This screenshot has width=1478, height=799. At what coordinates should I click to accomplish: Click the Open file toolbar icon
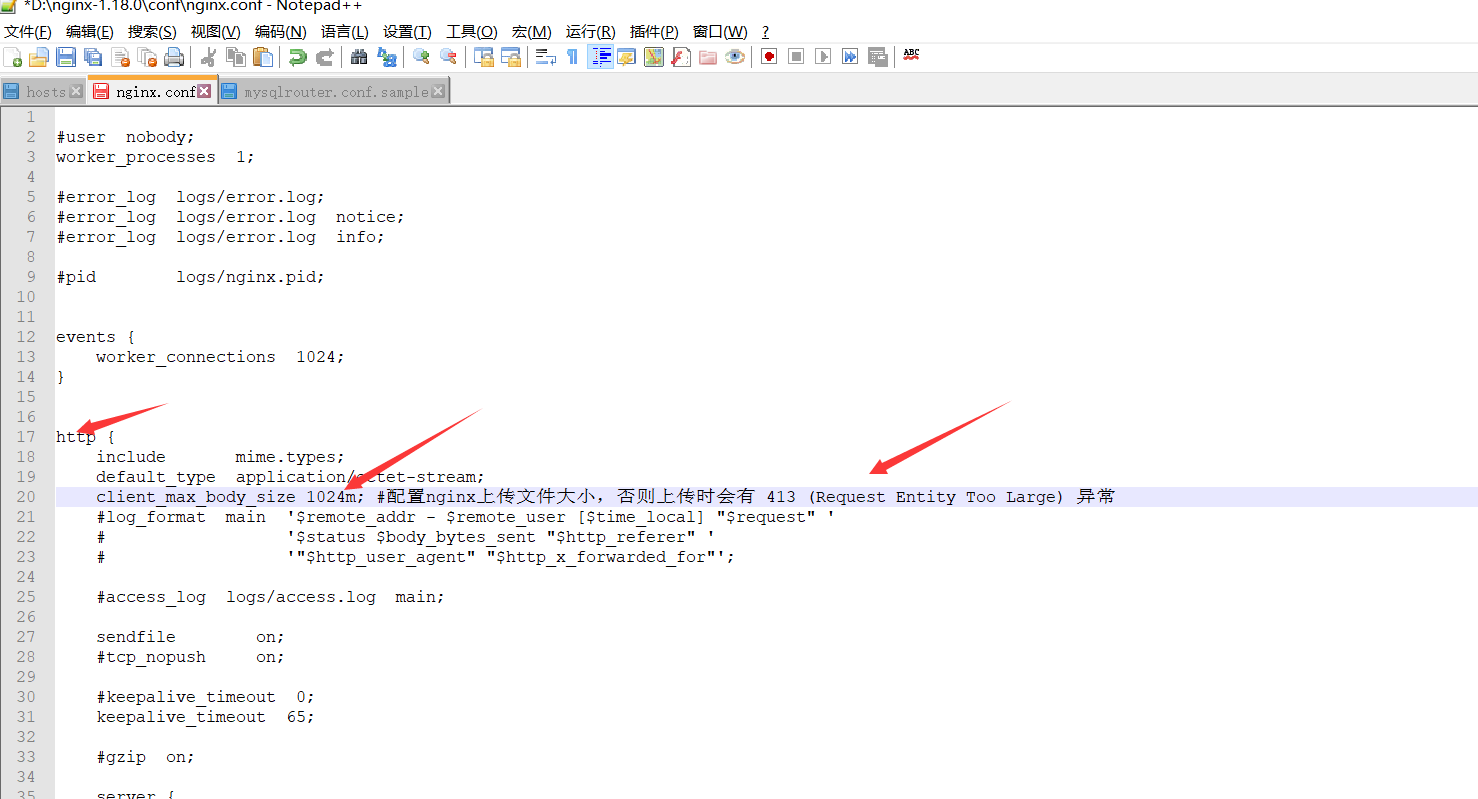click(x=39, y=57)
